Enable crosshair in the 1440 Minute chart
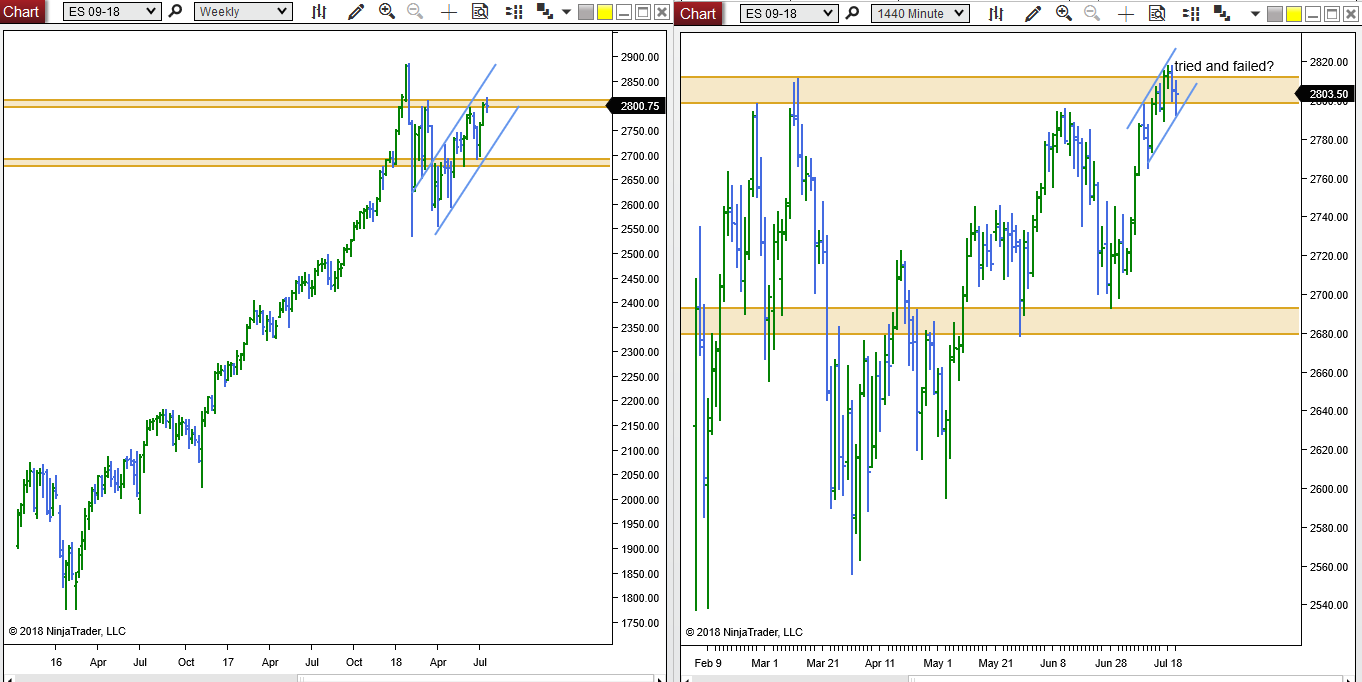Image resolution: width=1362 pixels, height=682 pixels. (x=1126, y=14)
